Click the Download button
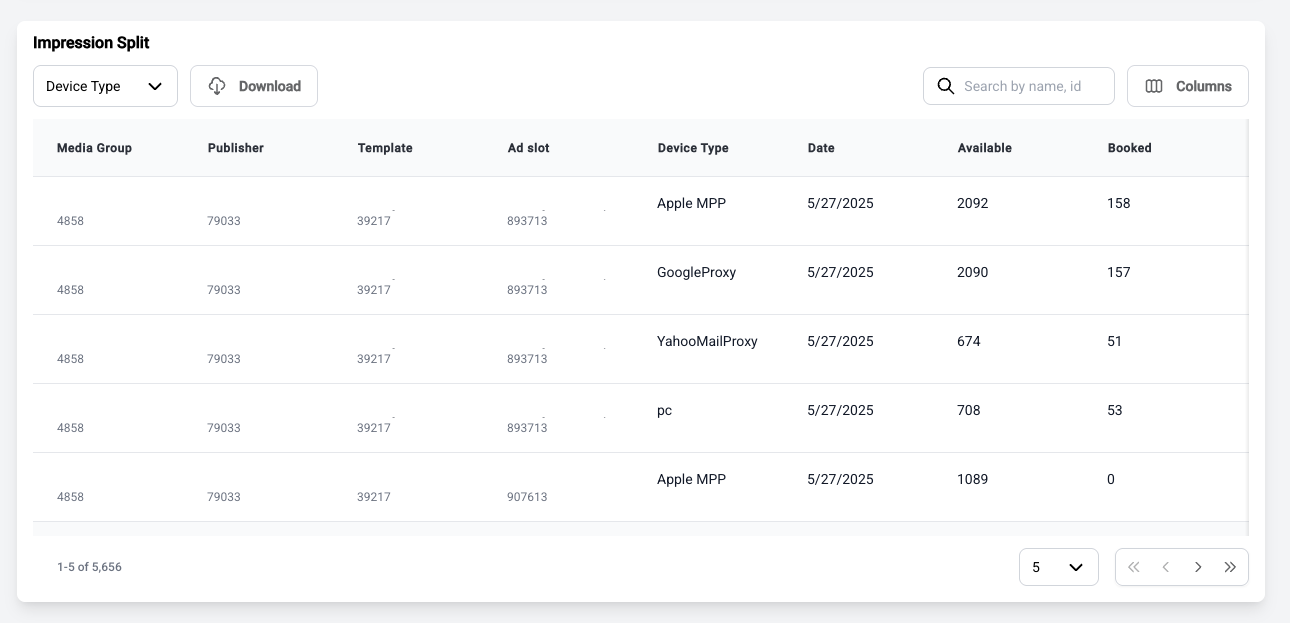Image resolution: width=1290 pixels, height=623 pixels. 254,86
